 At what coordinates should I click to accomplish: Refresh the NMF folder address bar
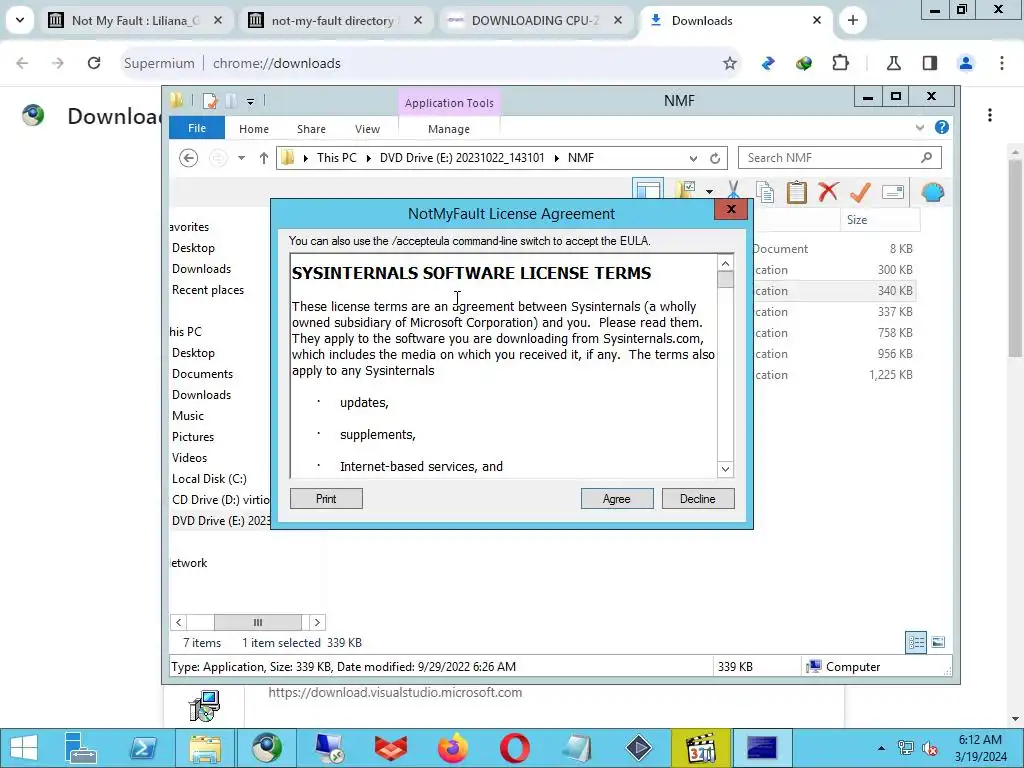[715, 158]
